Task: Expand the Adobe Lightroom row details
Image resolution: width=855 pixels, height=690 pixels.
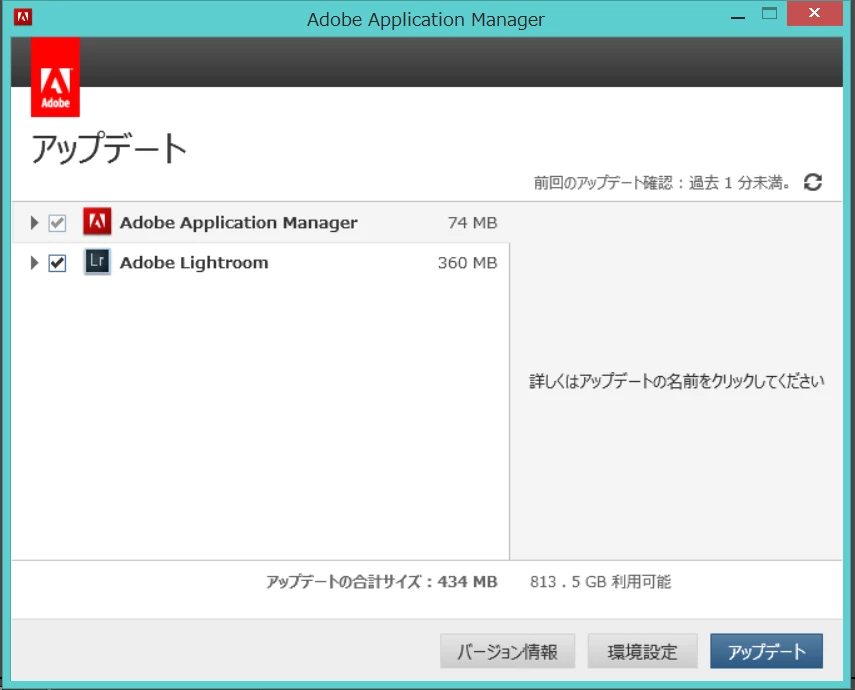Action: 34,263
